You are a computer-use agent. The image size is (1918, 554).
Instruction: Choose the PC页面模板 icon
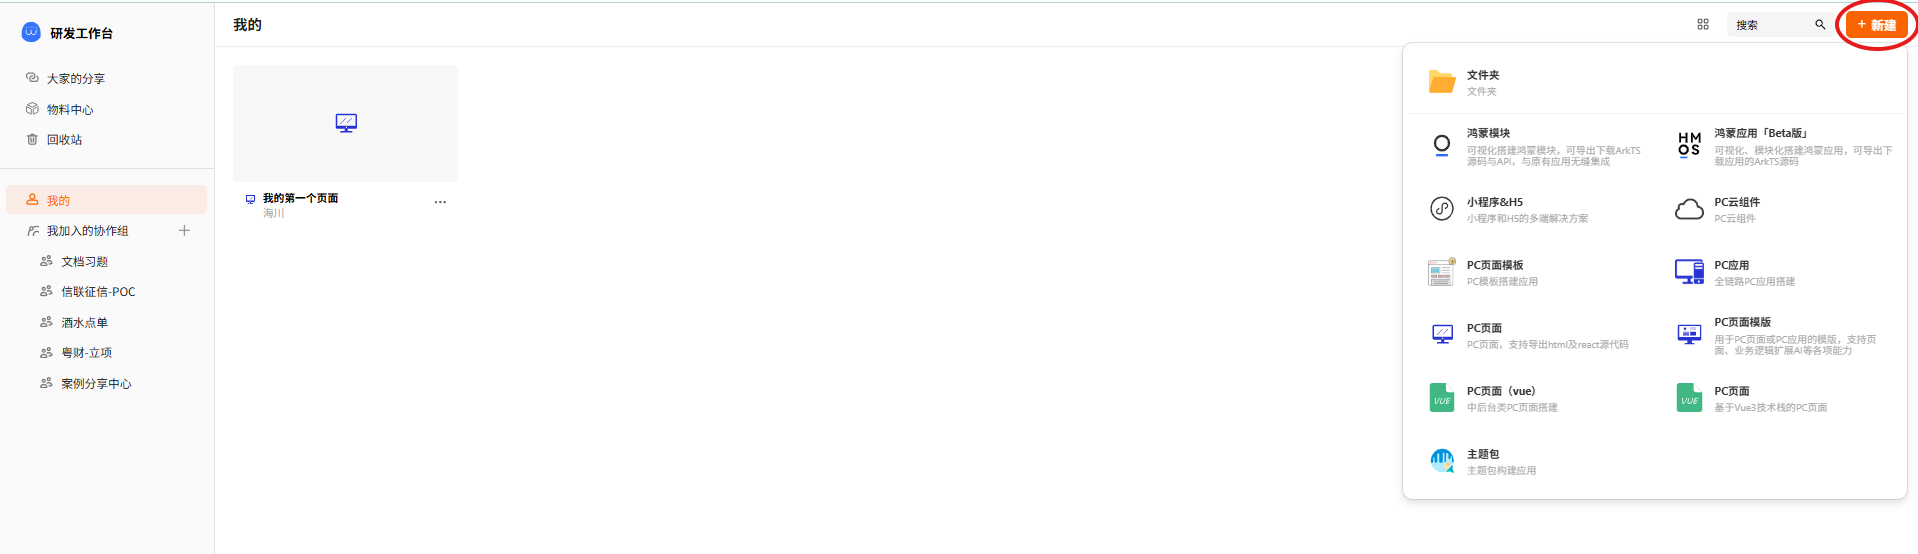click(1441, 272)
